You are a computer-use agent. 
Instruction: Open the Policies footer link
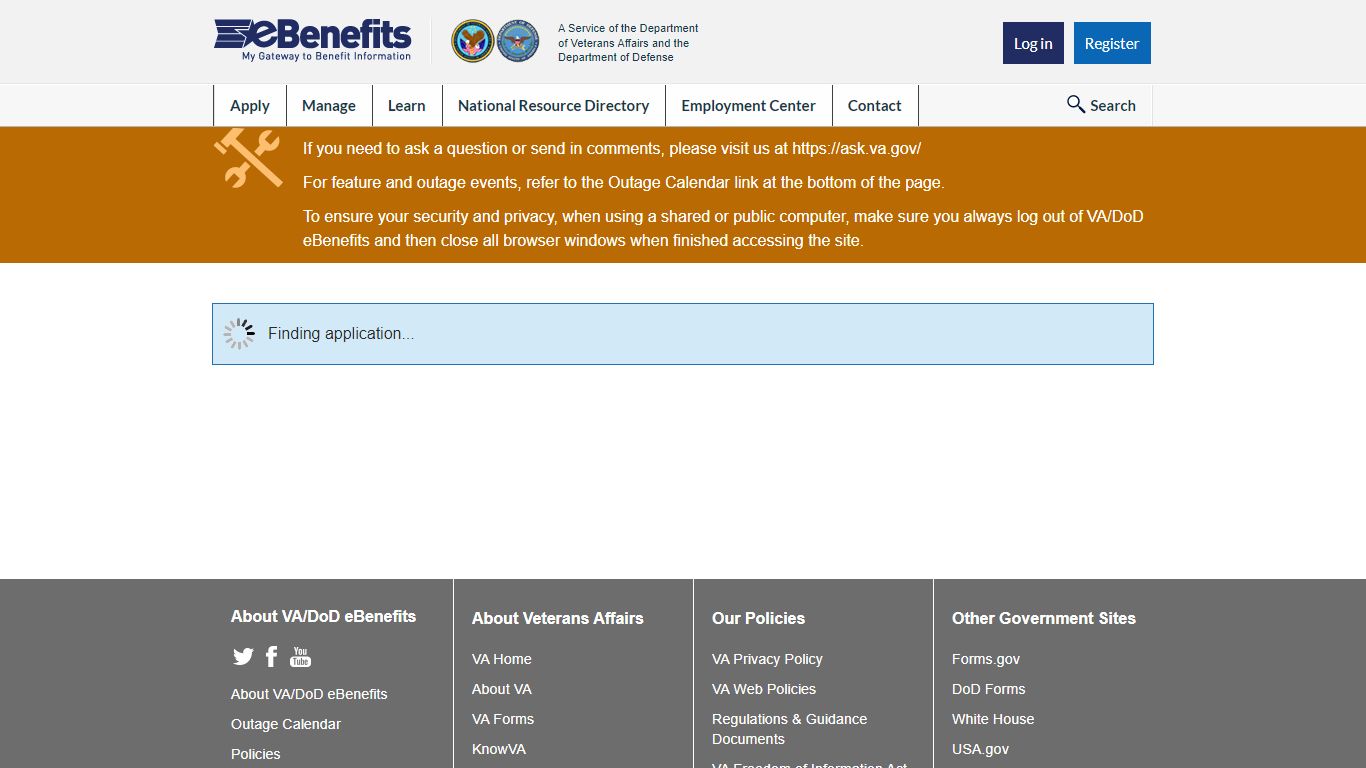(256, 754)
